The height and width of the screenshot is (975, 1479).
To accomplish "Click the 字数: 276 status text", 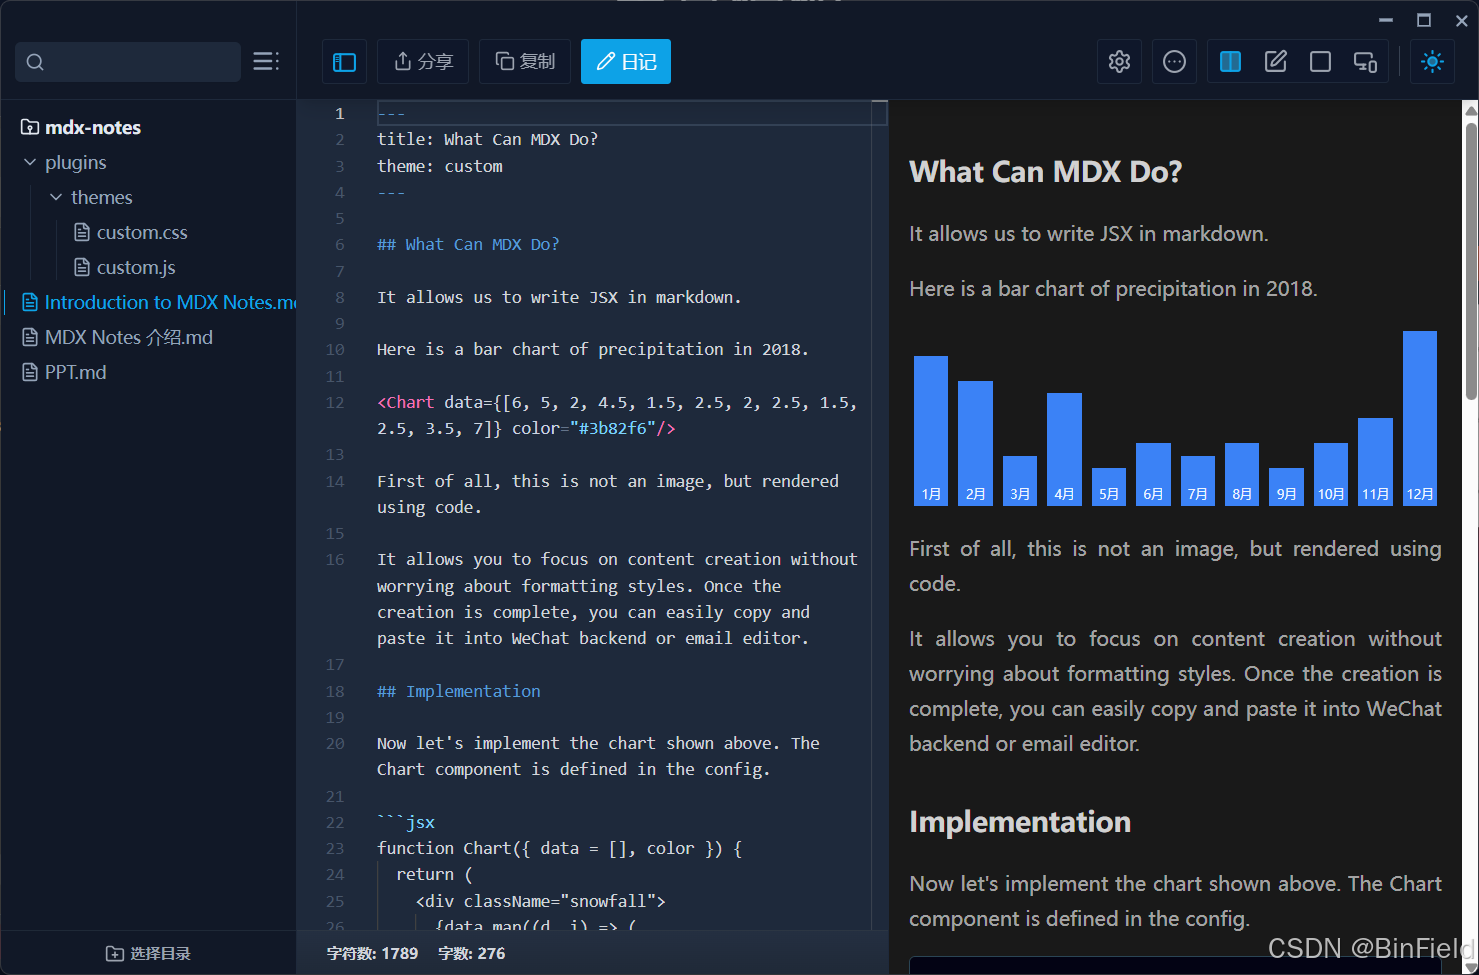I will coord(471,953).
